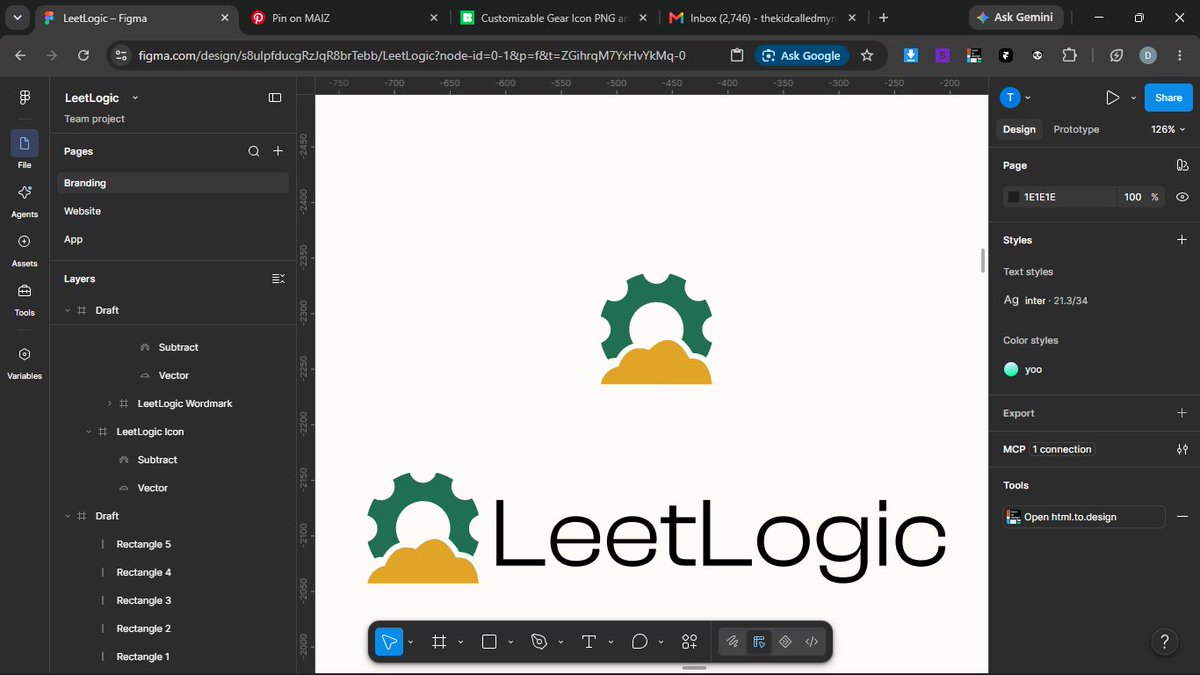1200x675 pixels.
Task: Collapse the LeetLogic Icon layer
Action: (x=89, y=432)
